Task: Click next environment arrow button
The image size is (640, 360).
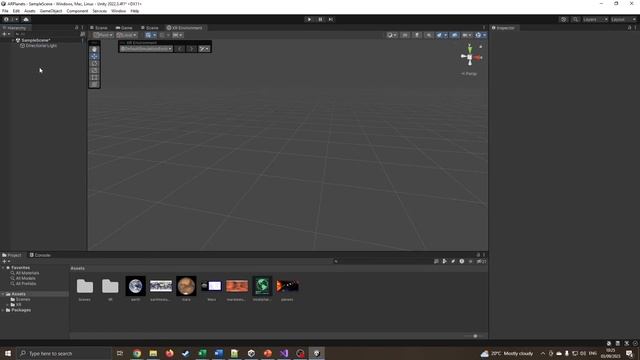Action: (x=191, y=49)
